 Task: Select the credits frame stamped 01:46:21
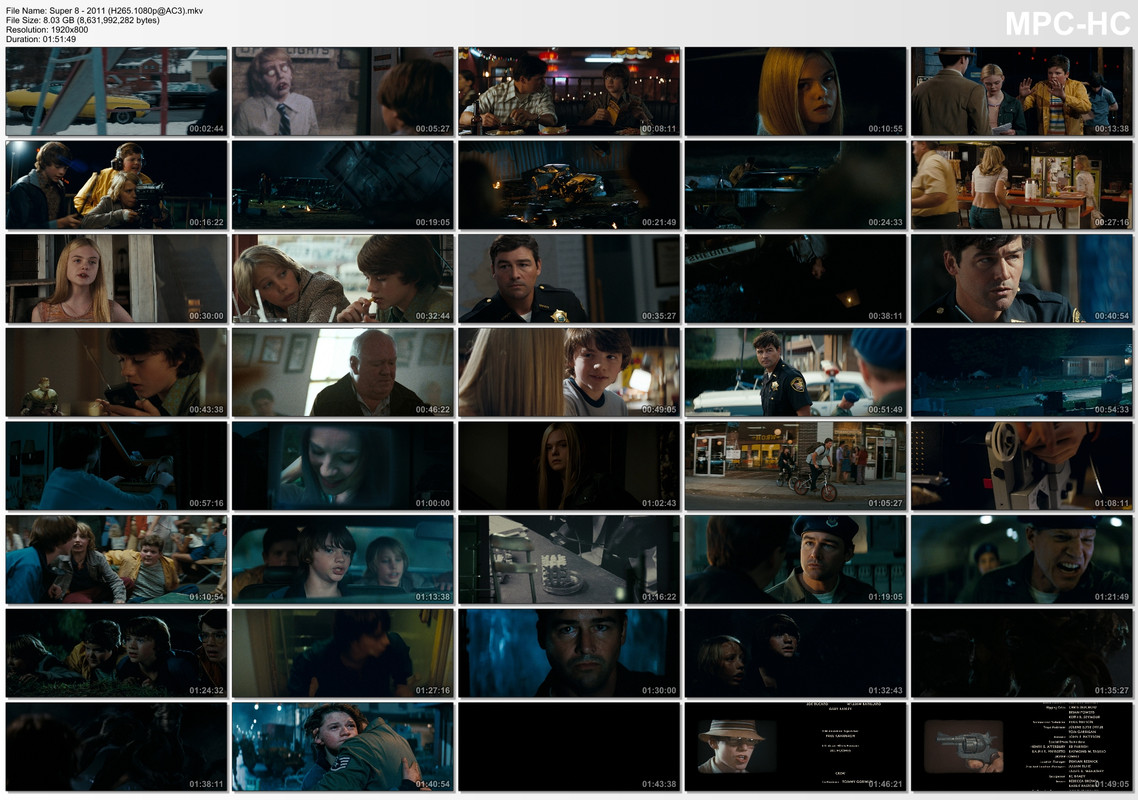(795, 747)
